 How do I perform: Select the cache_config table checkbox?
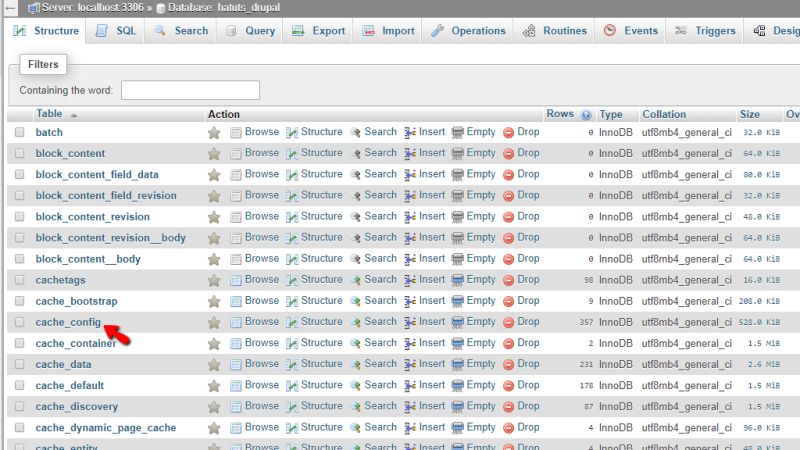coord(19,322)
